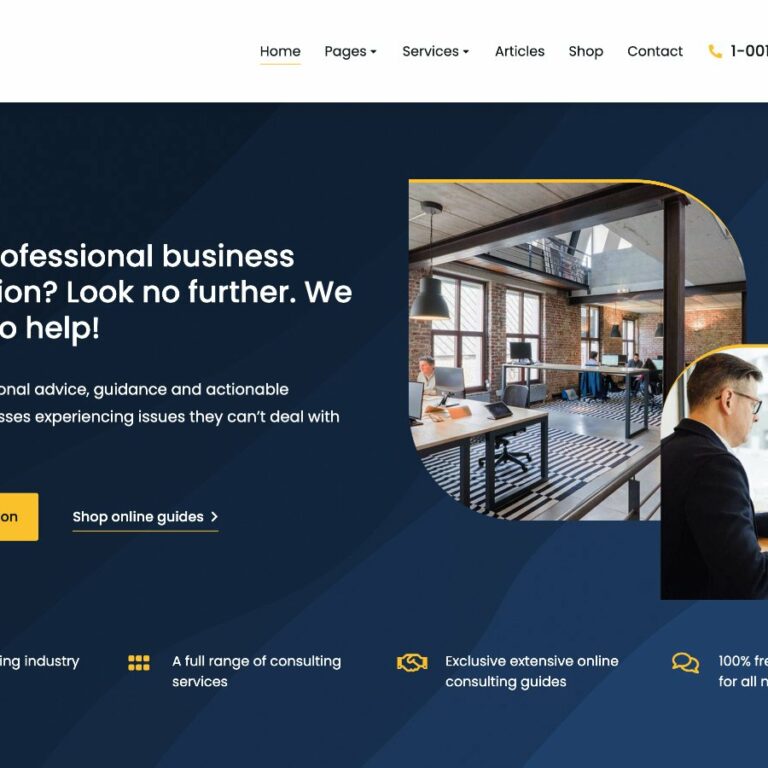Click the photo of man with glasses

point(714,472)
